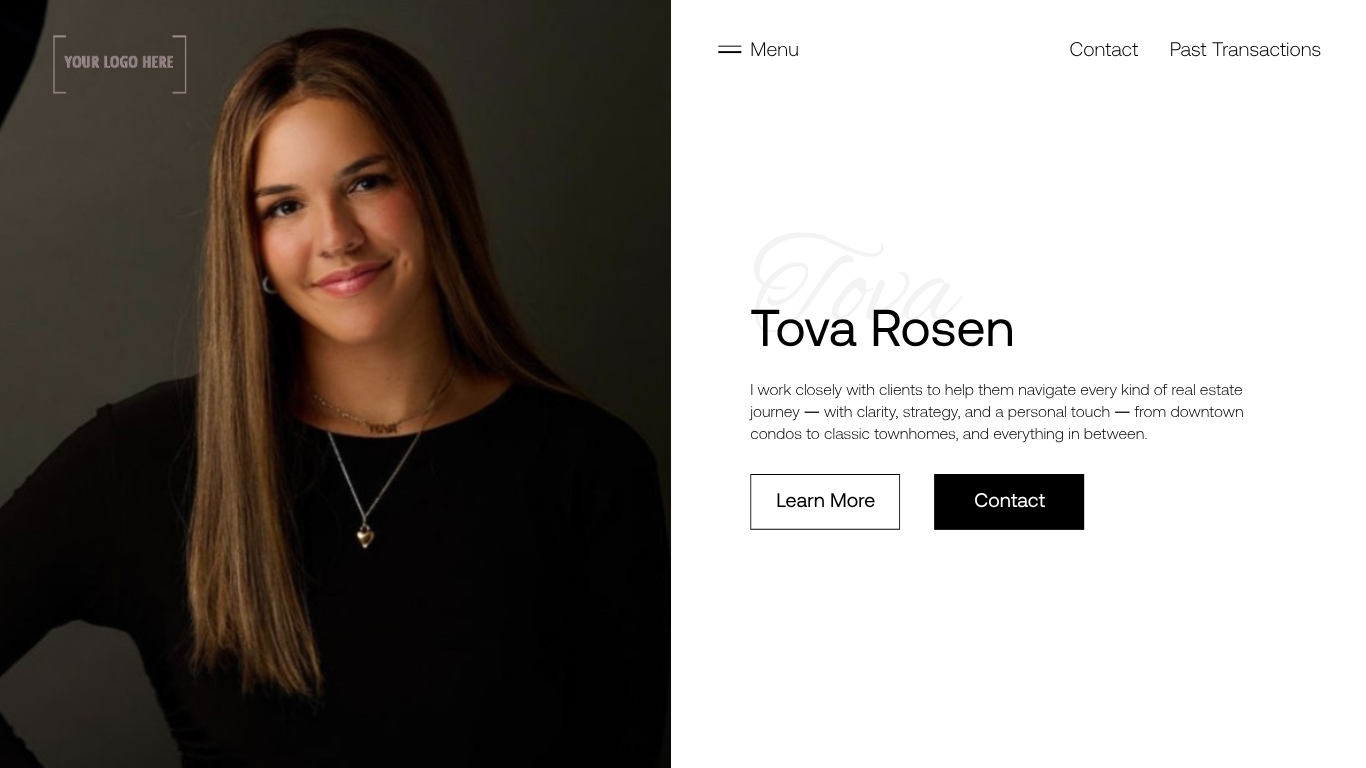Click the Learn More outlined button
This screenshot has height=768, width=1366.
pos(825,501)
